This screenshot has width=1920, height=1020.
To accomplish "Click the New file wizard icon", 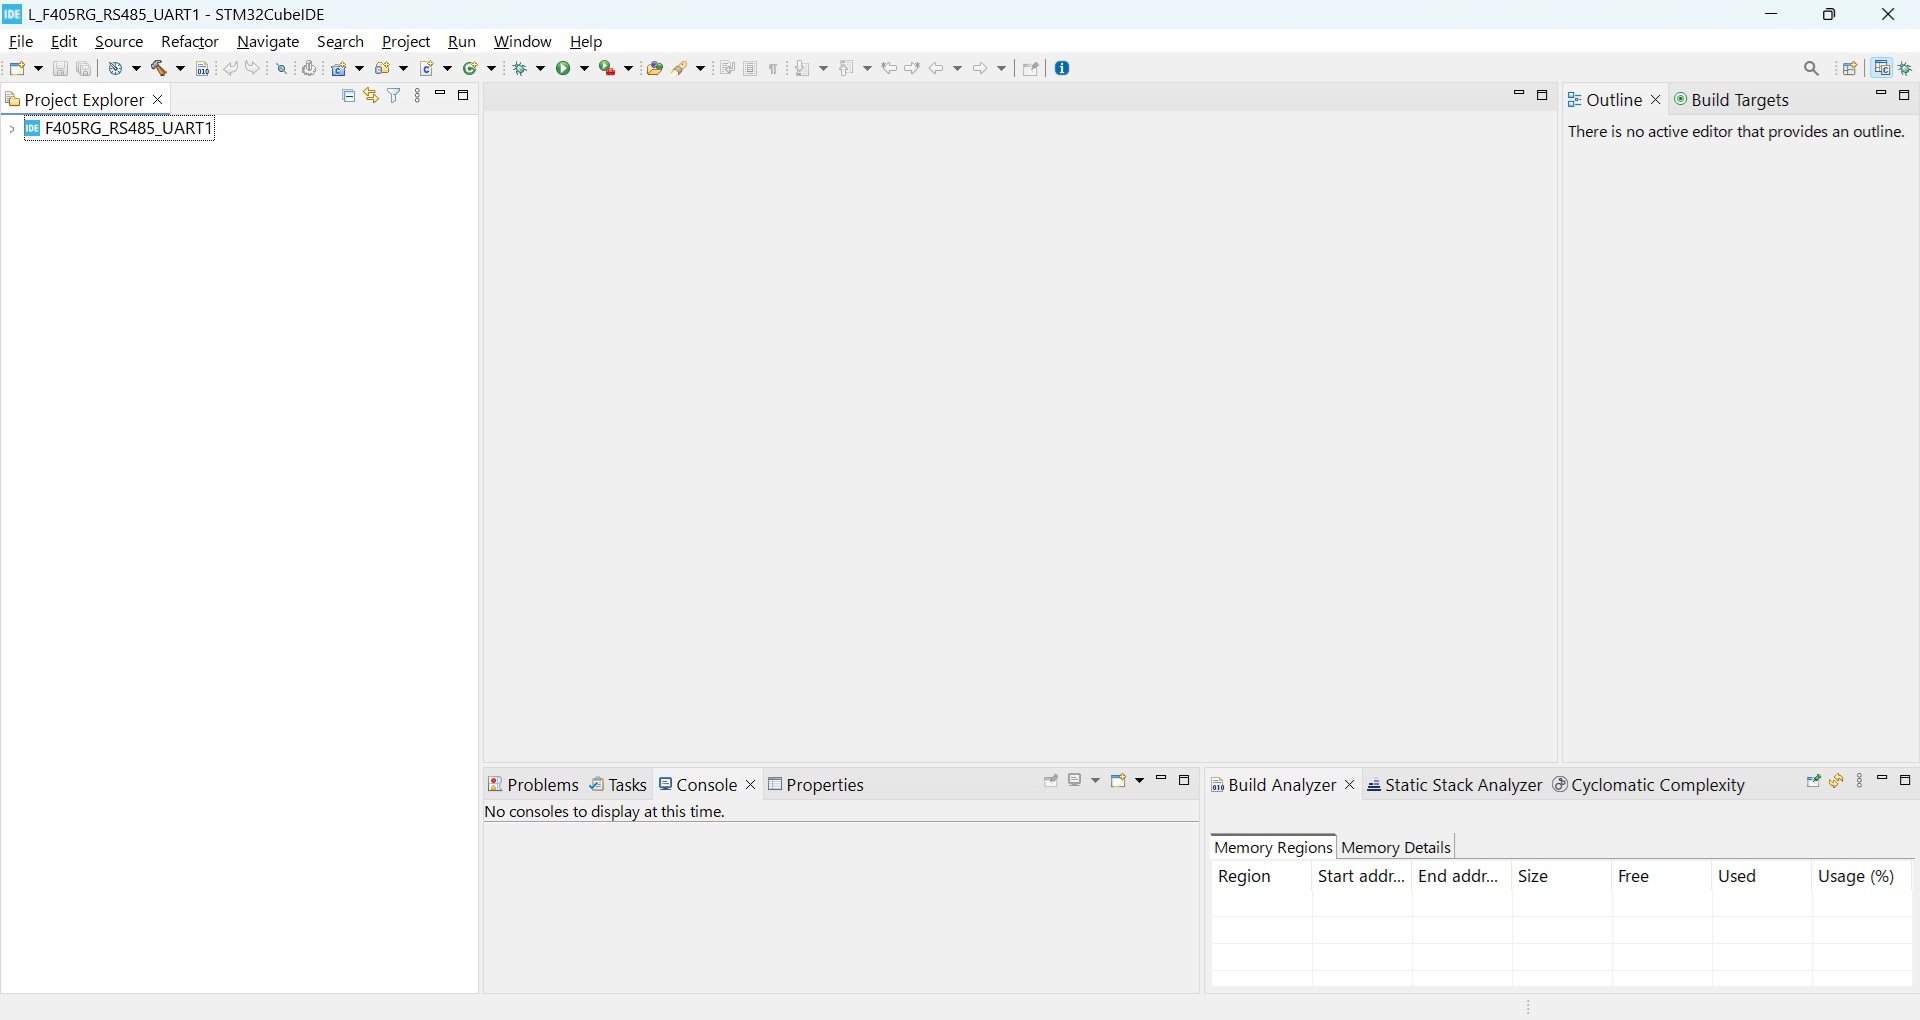I will 18,69.
